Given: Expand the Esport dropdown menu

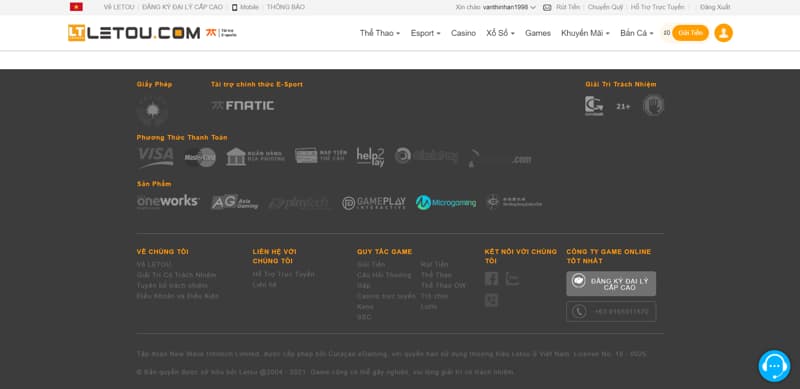Looking at the screenshot, I should (x=426, y=33).
